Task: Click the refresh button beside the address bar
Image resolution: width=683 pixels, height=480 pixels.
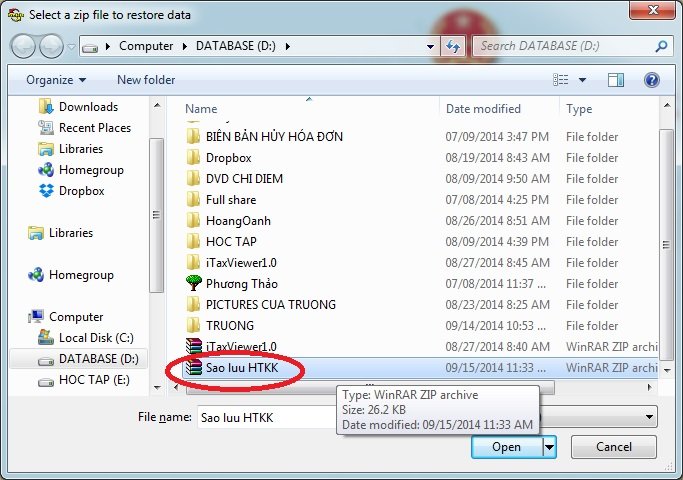Action: (x=454, y=46)
